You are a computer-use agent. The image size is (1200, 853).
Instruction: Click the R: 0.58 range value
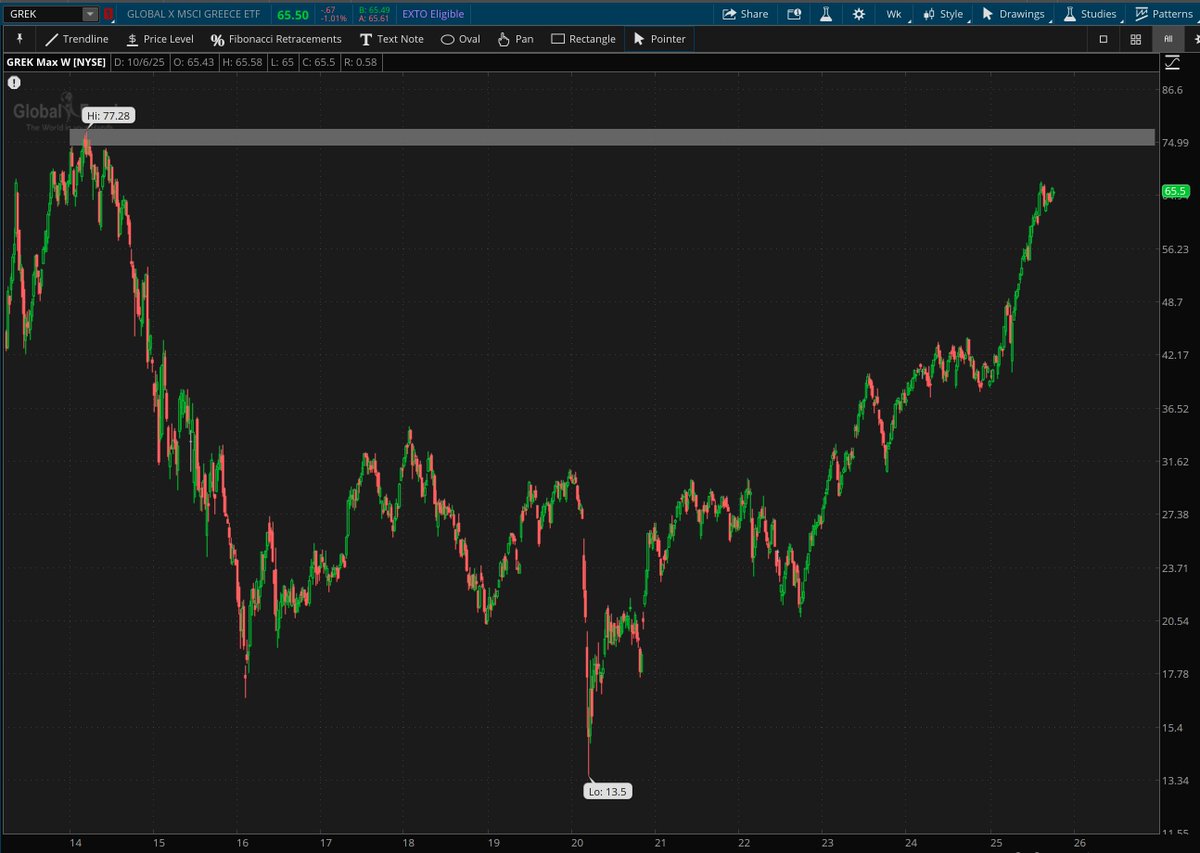pos(360,63)
